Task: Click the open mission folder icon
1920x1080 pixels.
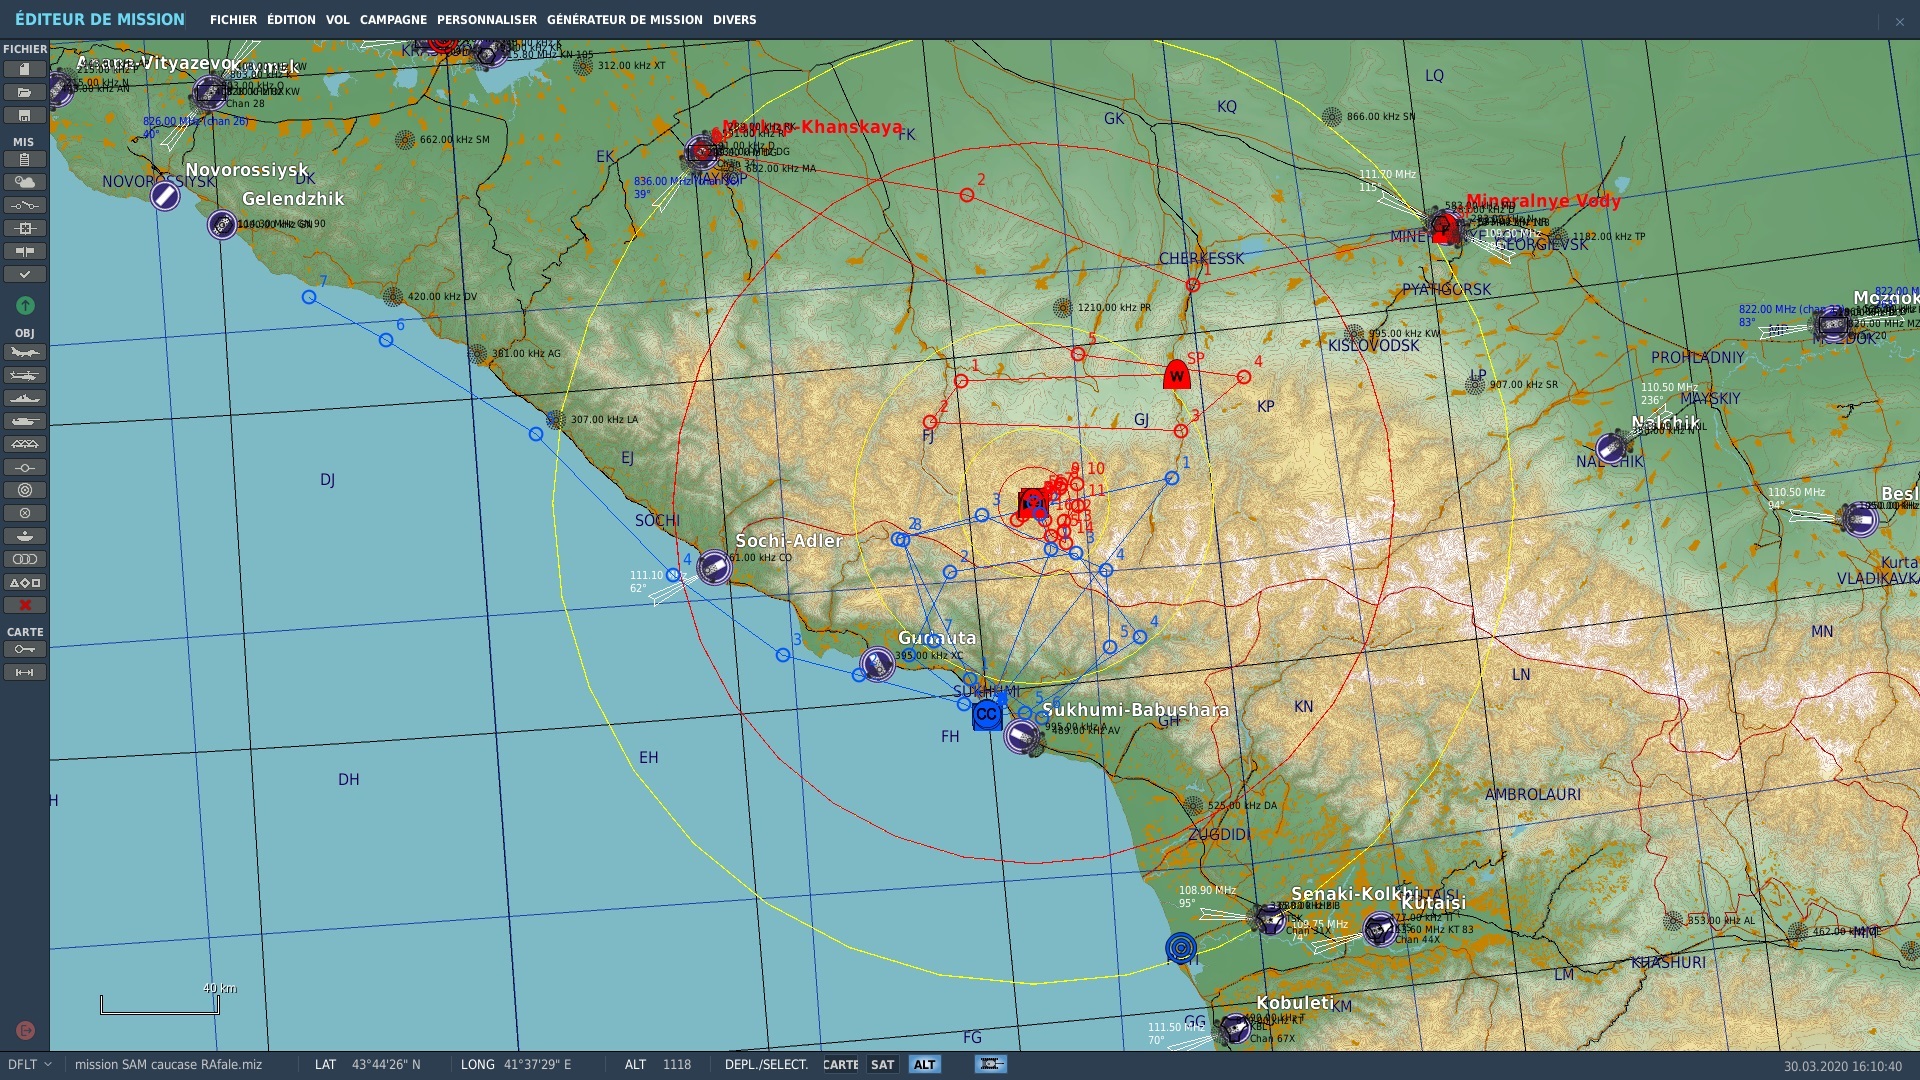Action: tap(24, 92)
